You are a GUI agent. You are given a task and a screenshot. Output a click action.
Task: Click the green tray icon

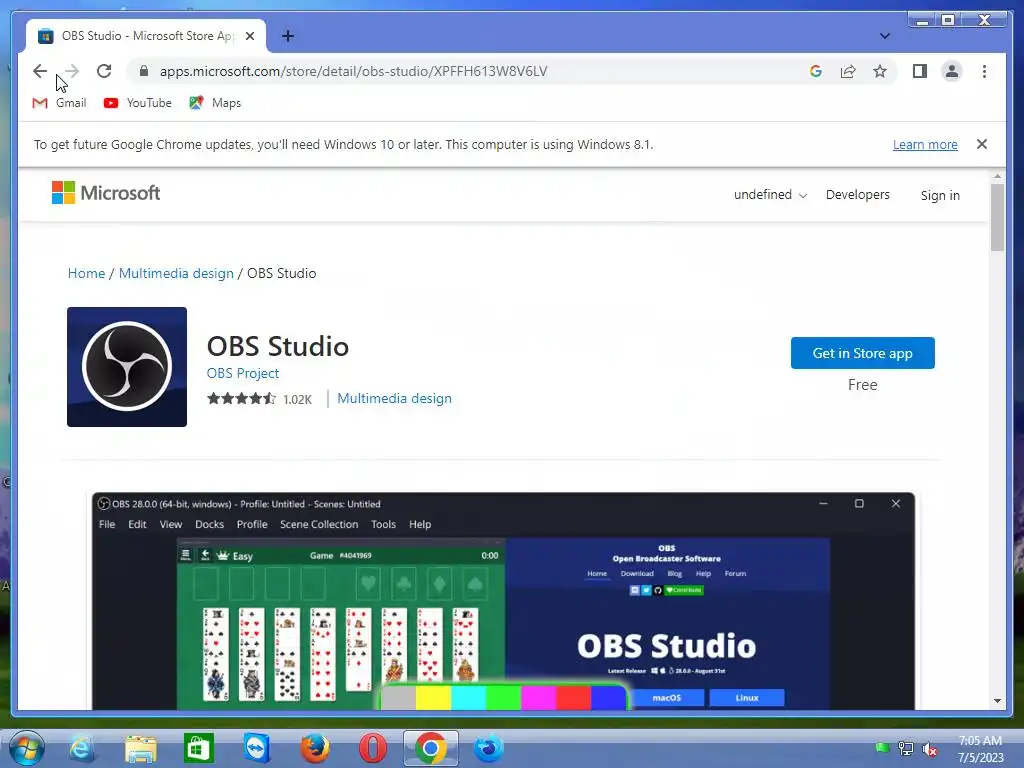[882, 748]
